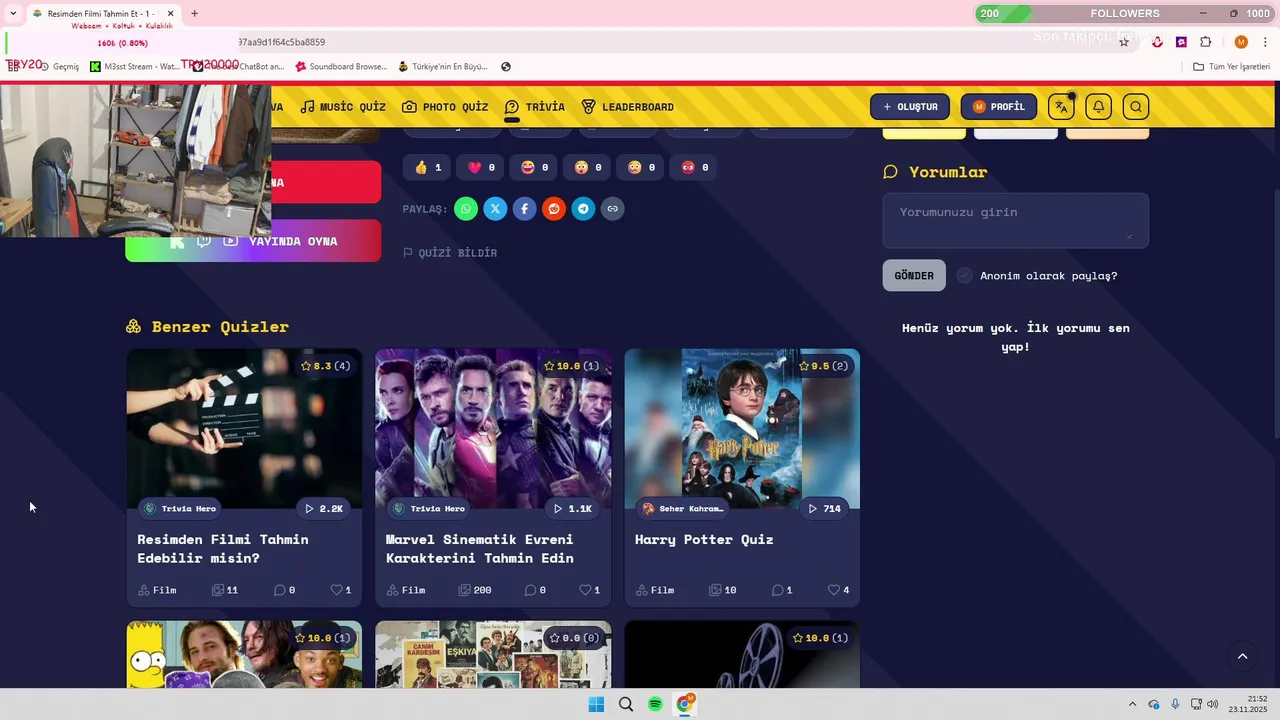Open the notifications bell
The height and width of the screenshot is (720, 1280).
point(1098,107)
